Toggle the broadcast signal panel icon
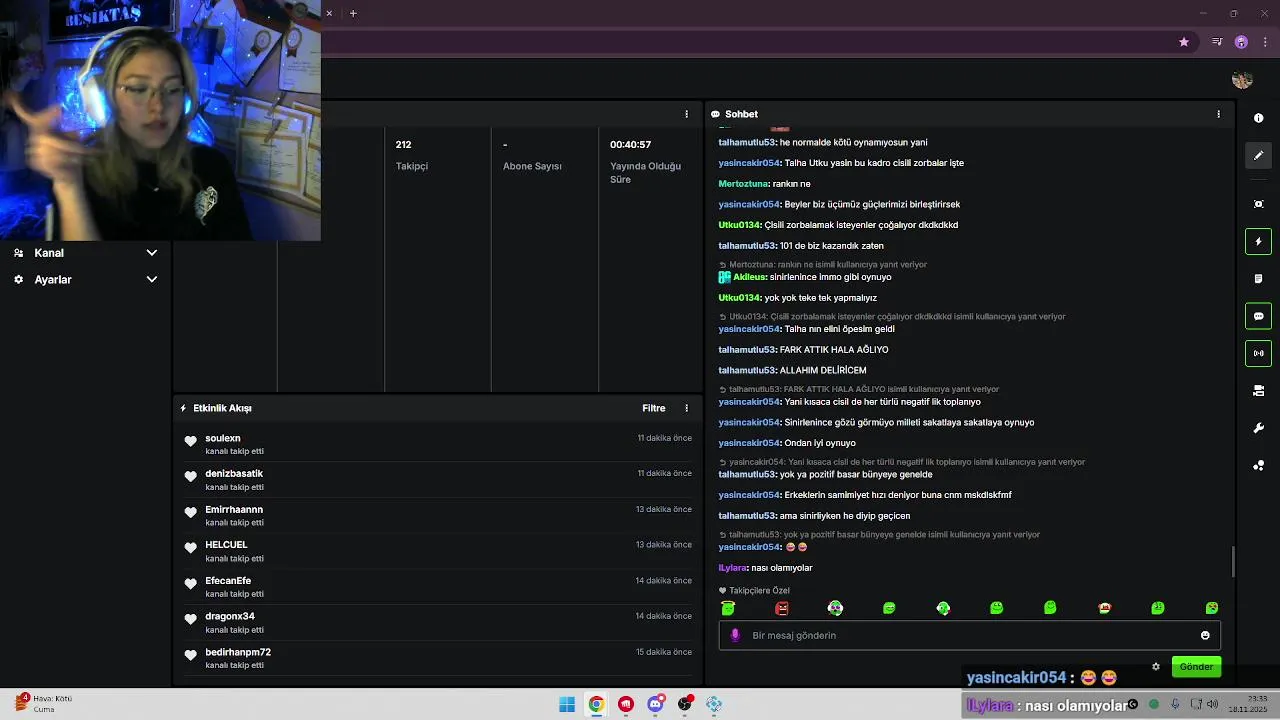1280x720 pixels. [1258, 353]
